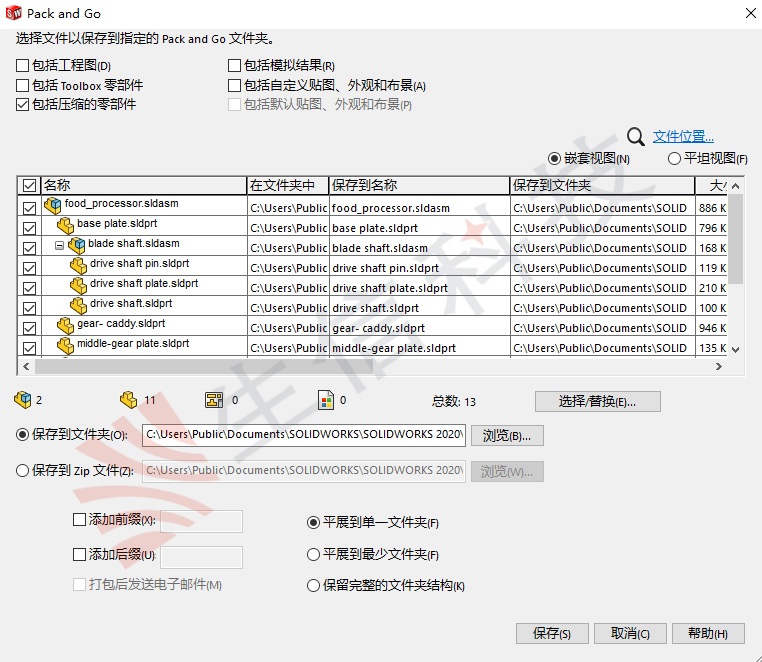Click the drive shaft.sldprt part icon

[78, 305]
